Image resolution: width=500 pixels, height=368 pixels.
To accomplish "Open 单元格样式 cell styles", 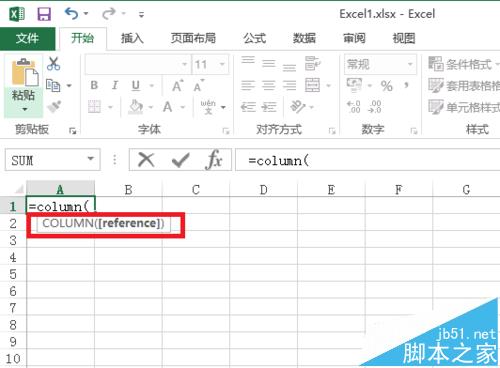I will (464, 107).
